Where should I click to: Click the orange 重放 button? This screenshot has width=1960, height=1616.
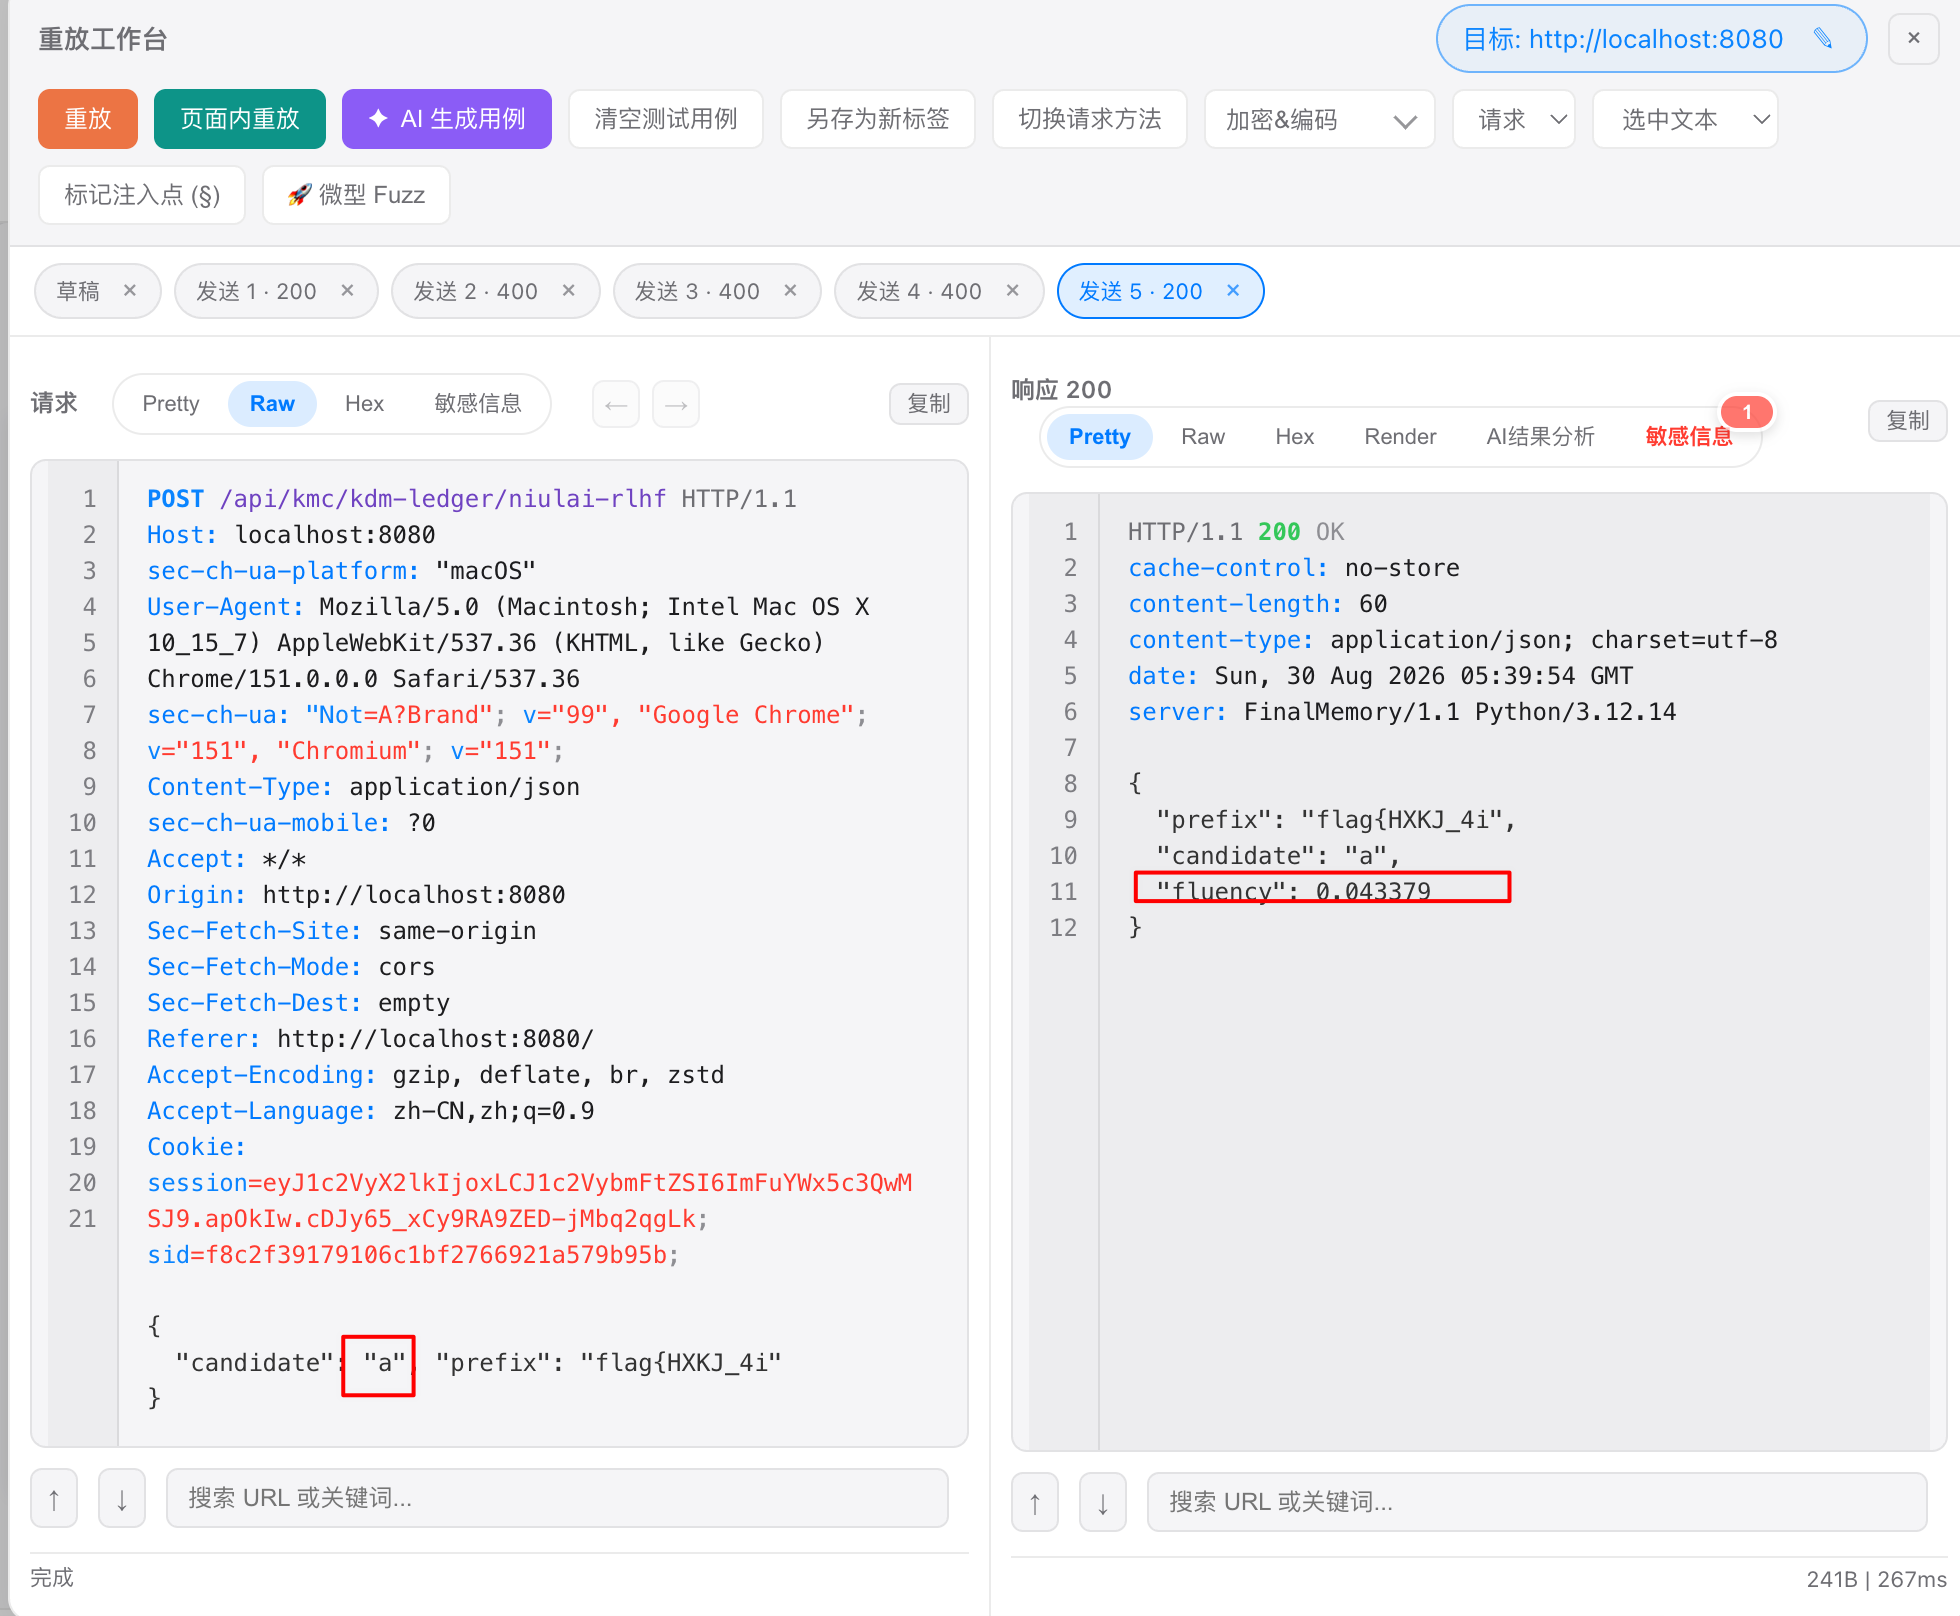[x=88, y=119]
